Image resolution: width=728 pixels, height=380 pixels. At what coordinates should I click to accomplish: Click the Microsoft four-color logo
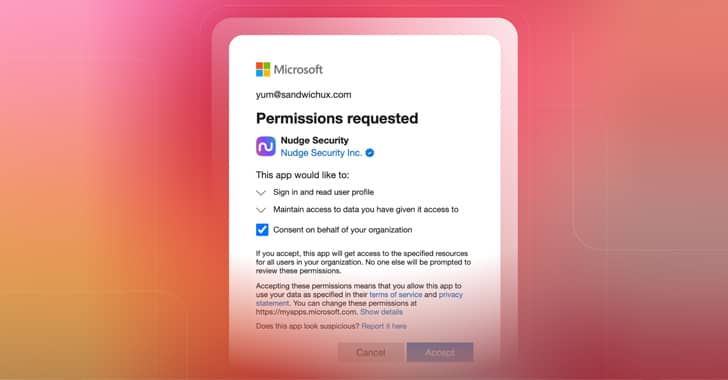pyautogui.click(x=263, y=69)
